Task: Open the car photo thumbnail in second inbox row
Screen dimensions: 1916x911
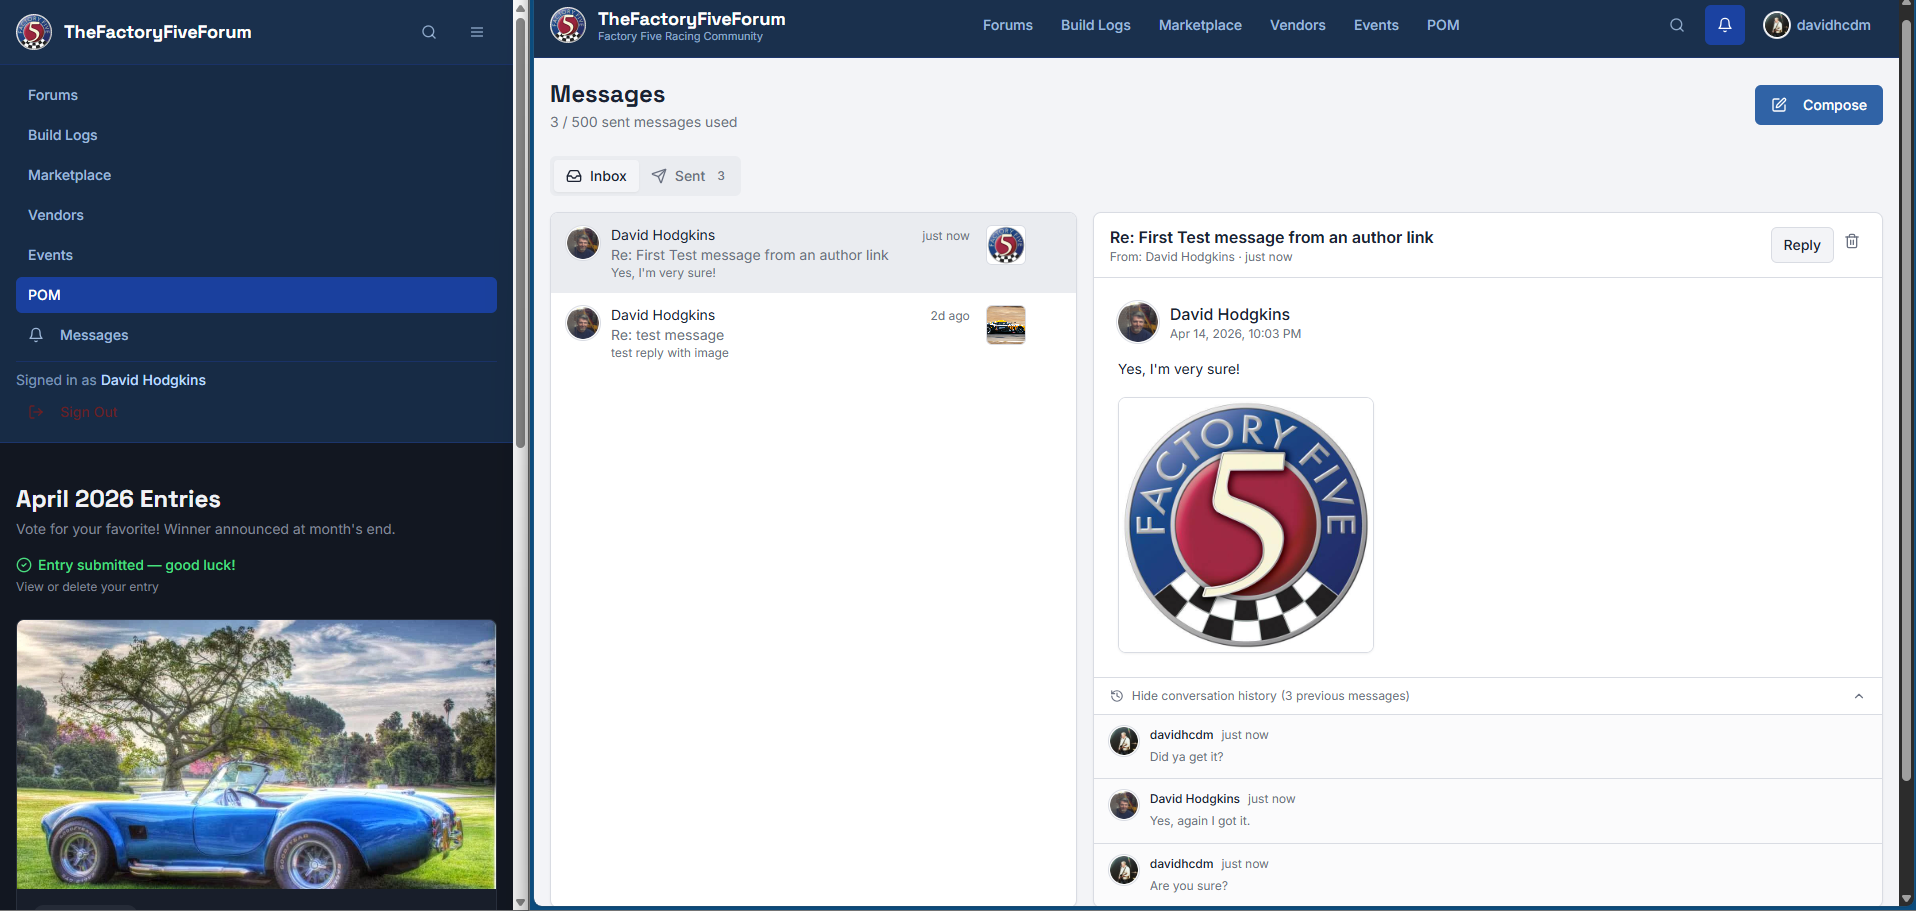Action: (1006, 325)
